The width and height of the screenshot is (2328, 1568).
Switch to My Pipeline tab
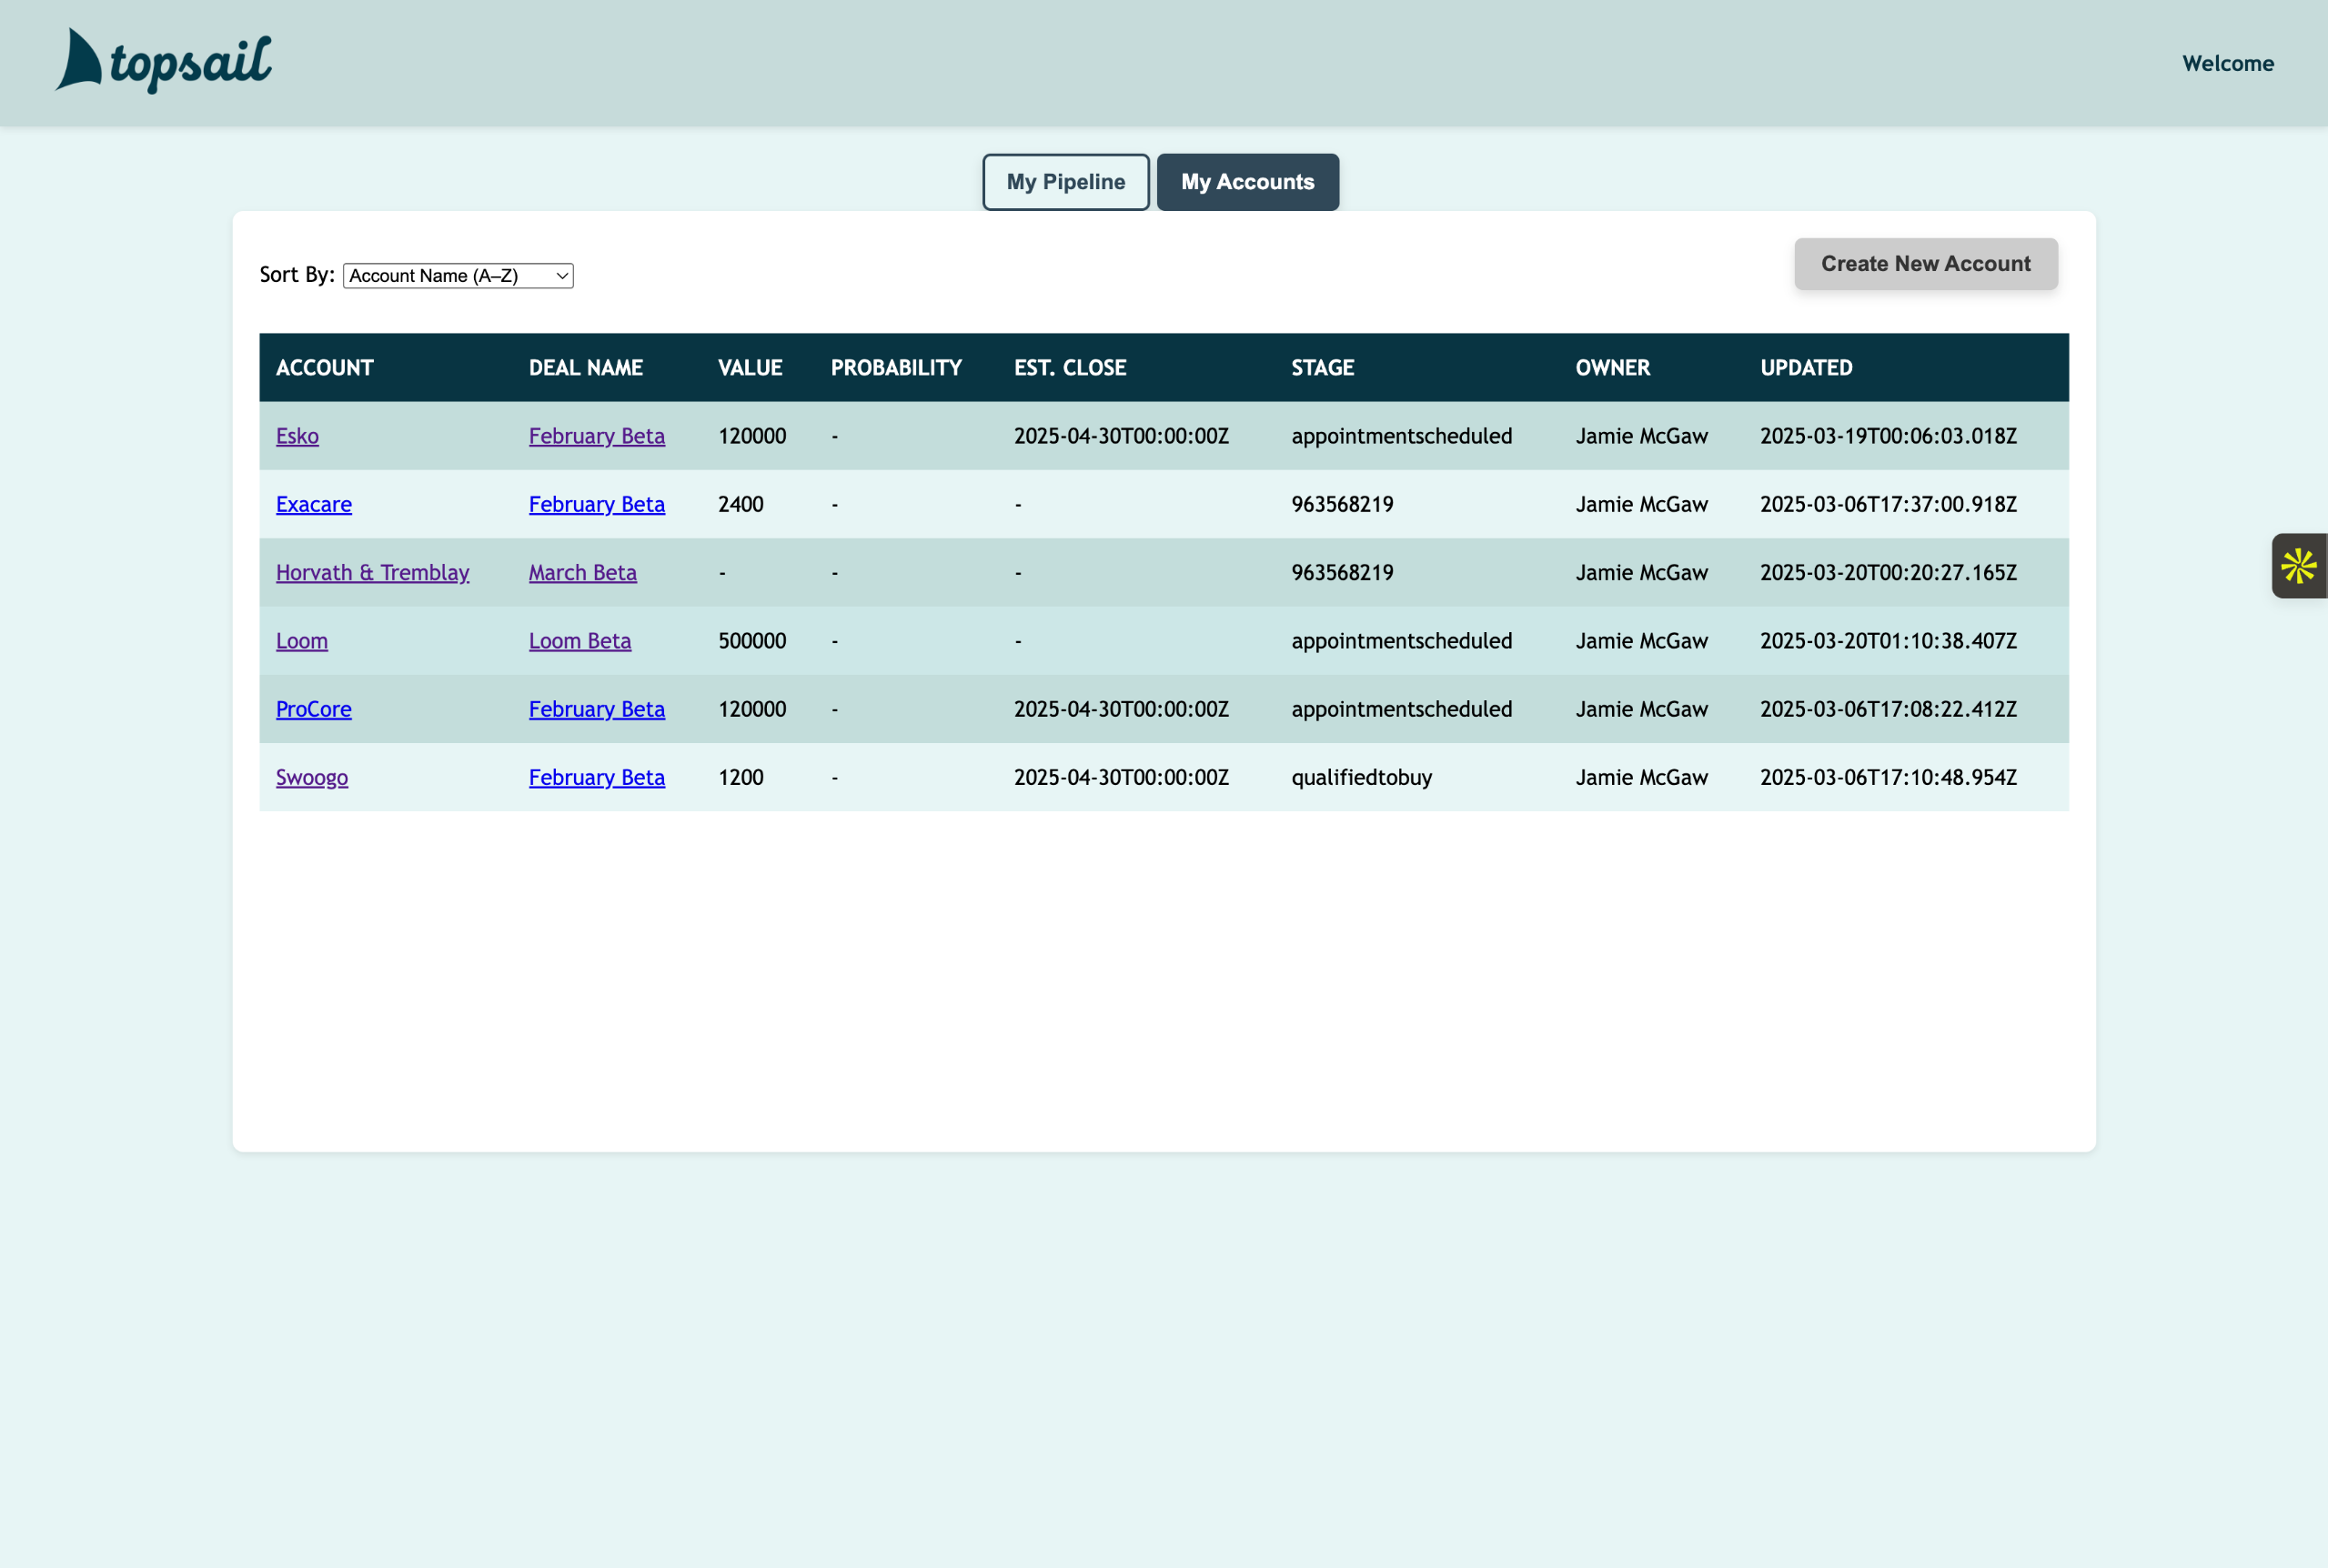click(1065, 182)
